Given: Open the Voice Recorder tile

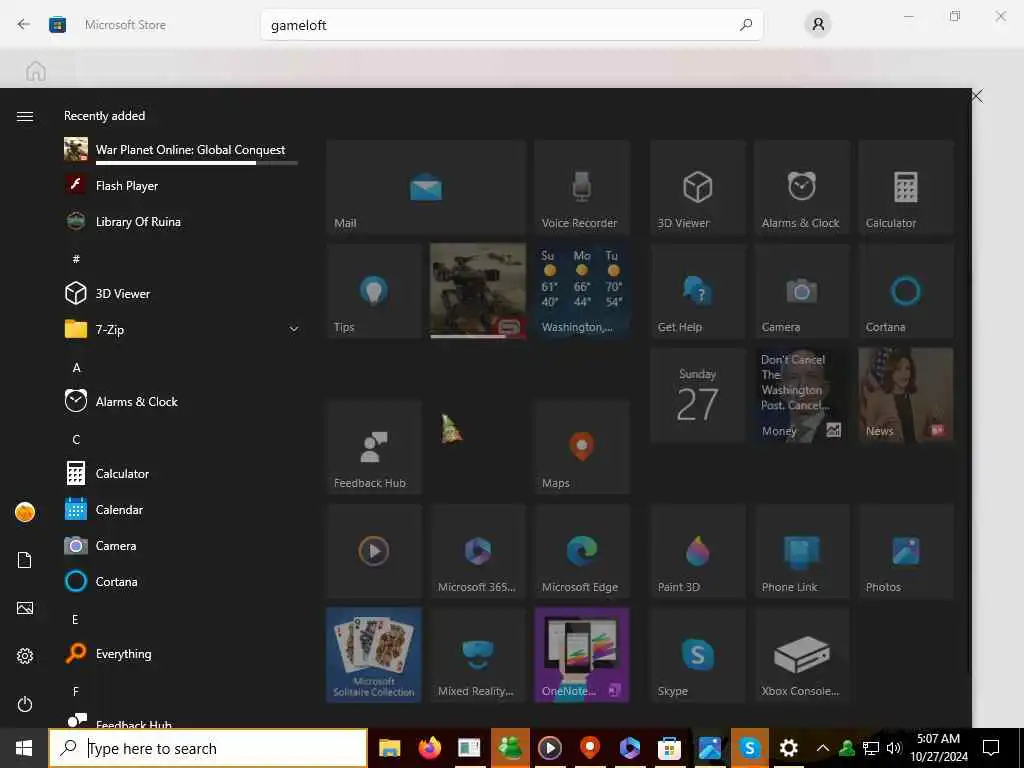Looking at the screenshot, I should pos(582,187).
